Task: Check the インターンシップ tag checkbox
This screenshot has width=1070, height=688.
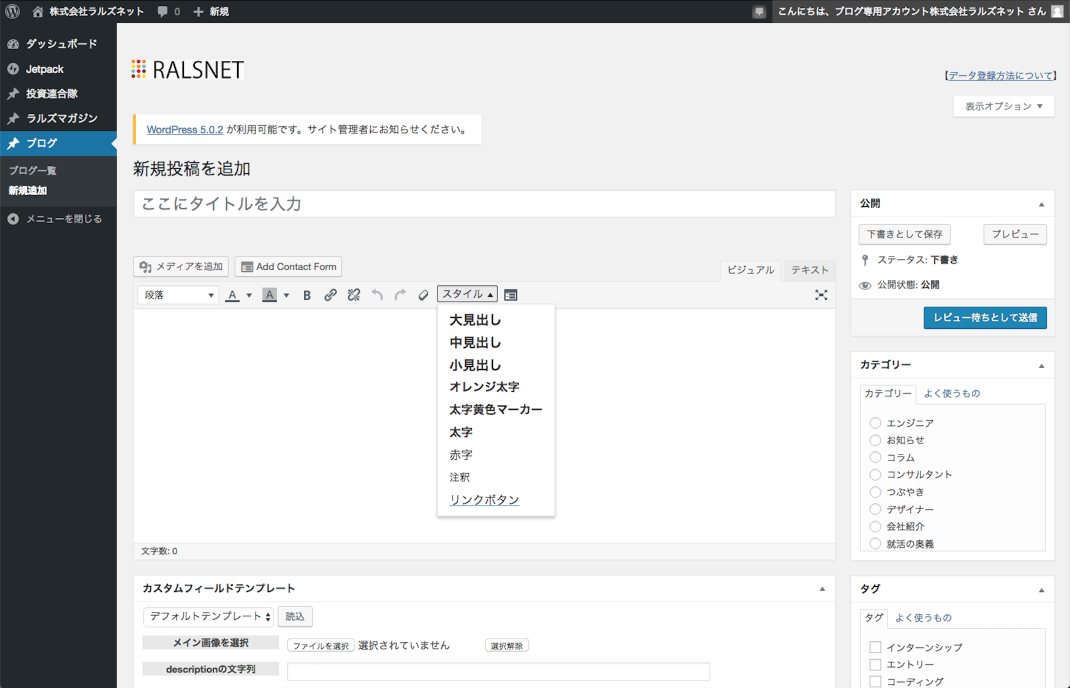Action: 875,648
